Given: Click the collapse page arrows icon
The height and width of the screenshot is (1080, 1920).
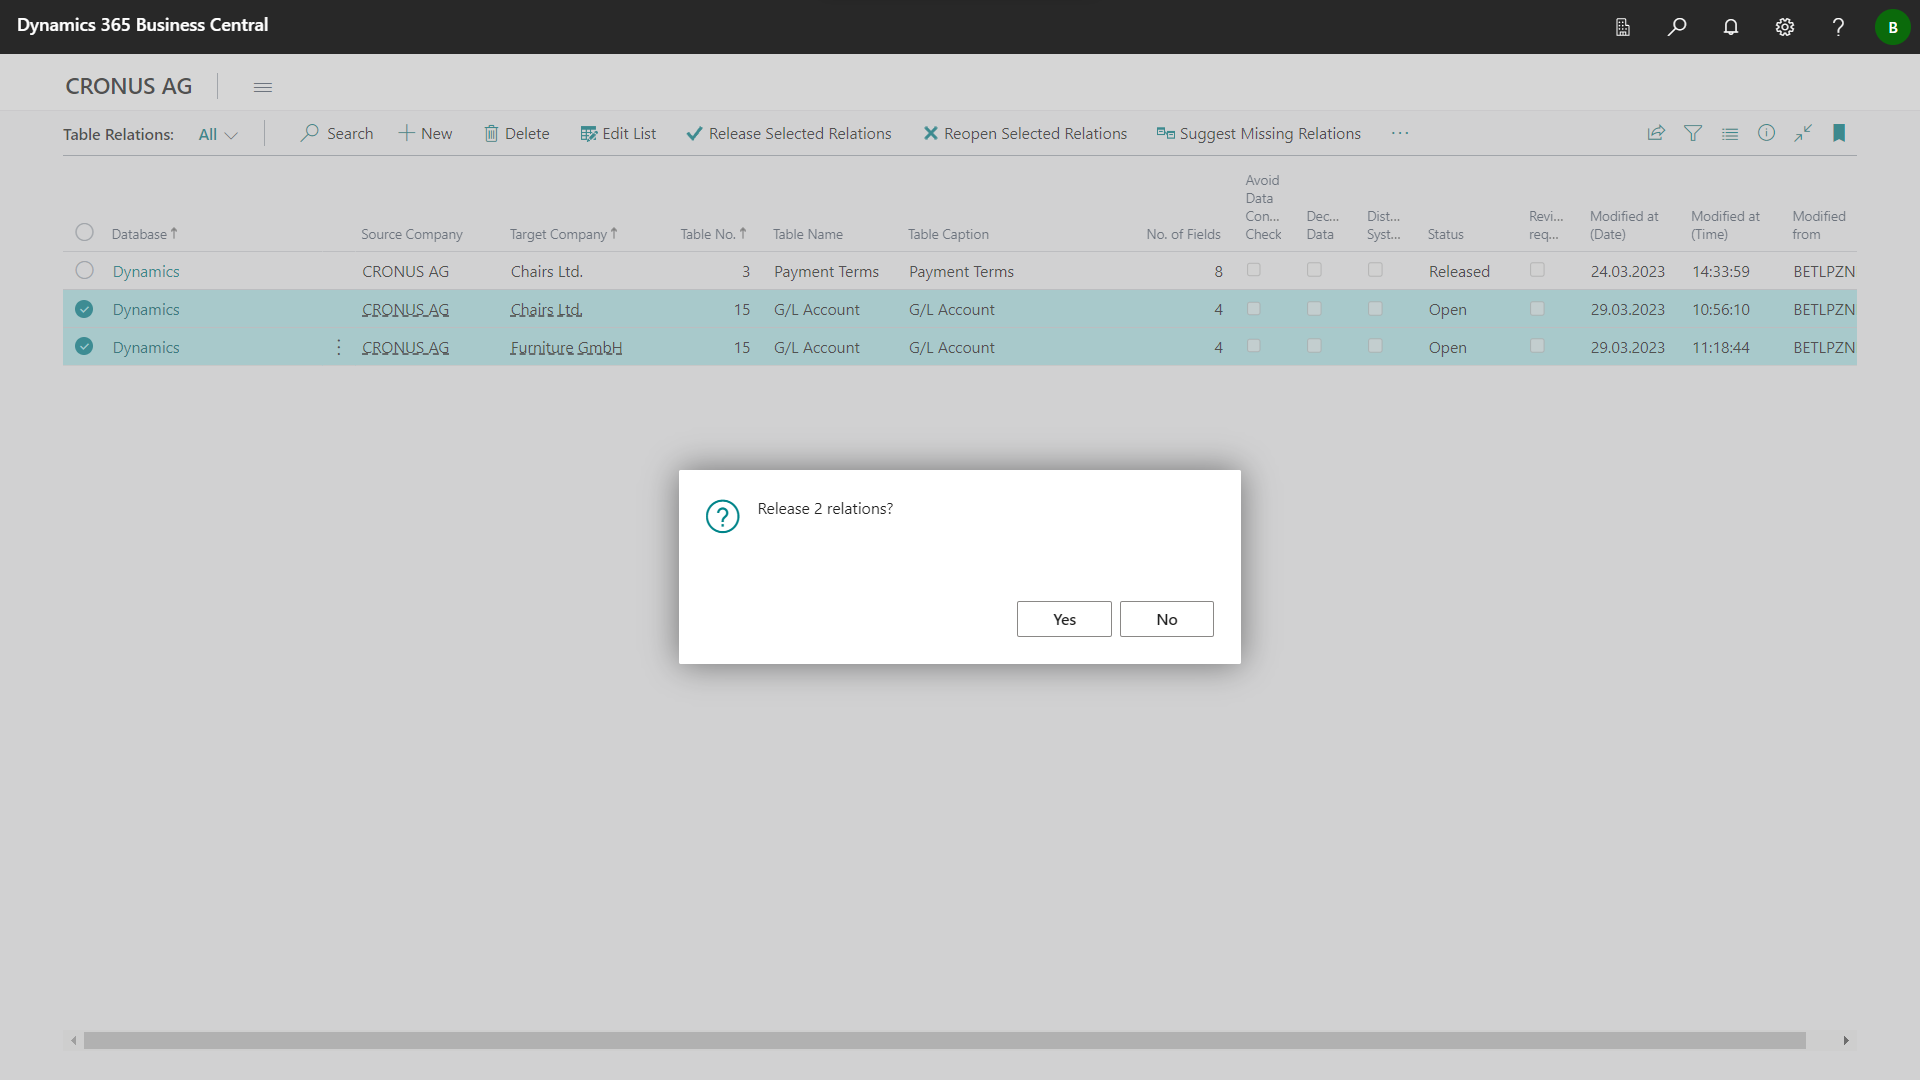Looking at the screenshot, I should 1803,133.
